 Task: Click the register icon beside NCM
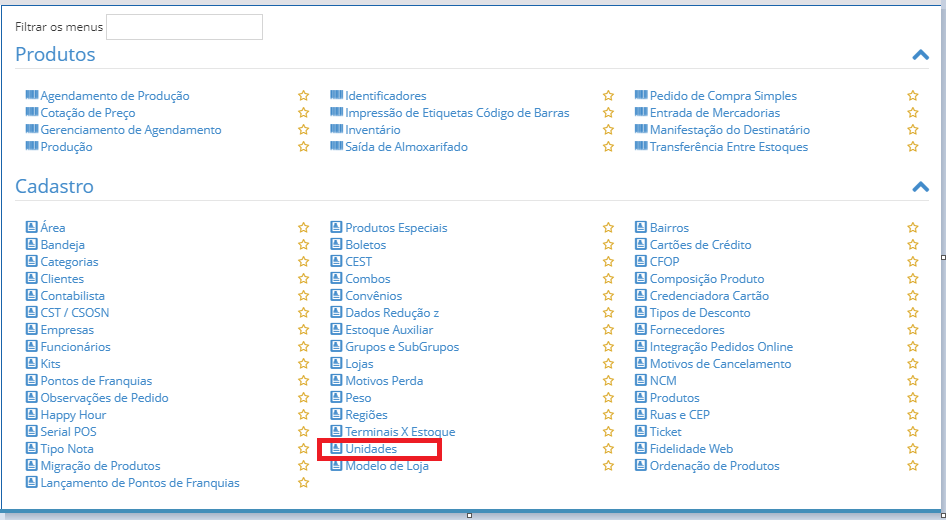point(641,380)
